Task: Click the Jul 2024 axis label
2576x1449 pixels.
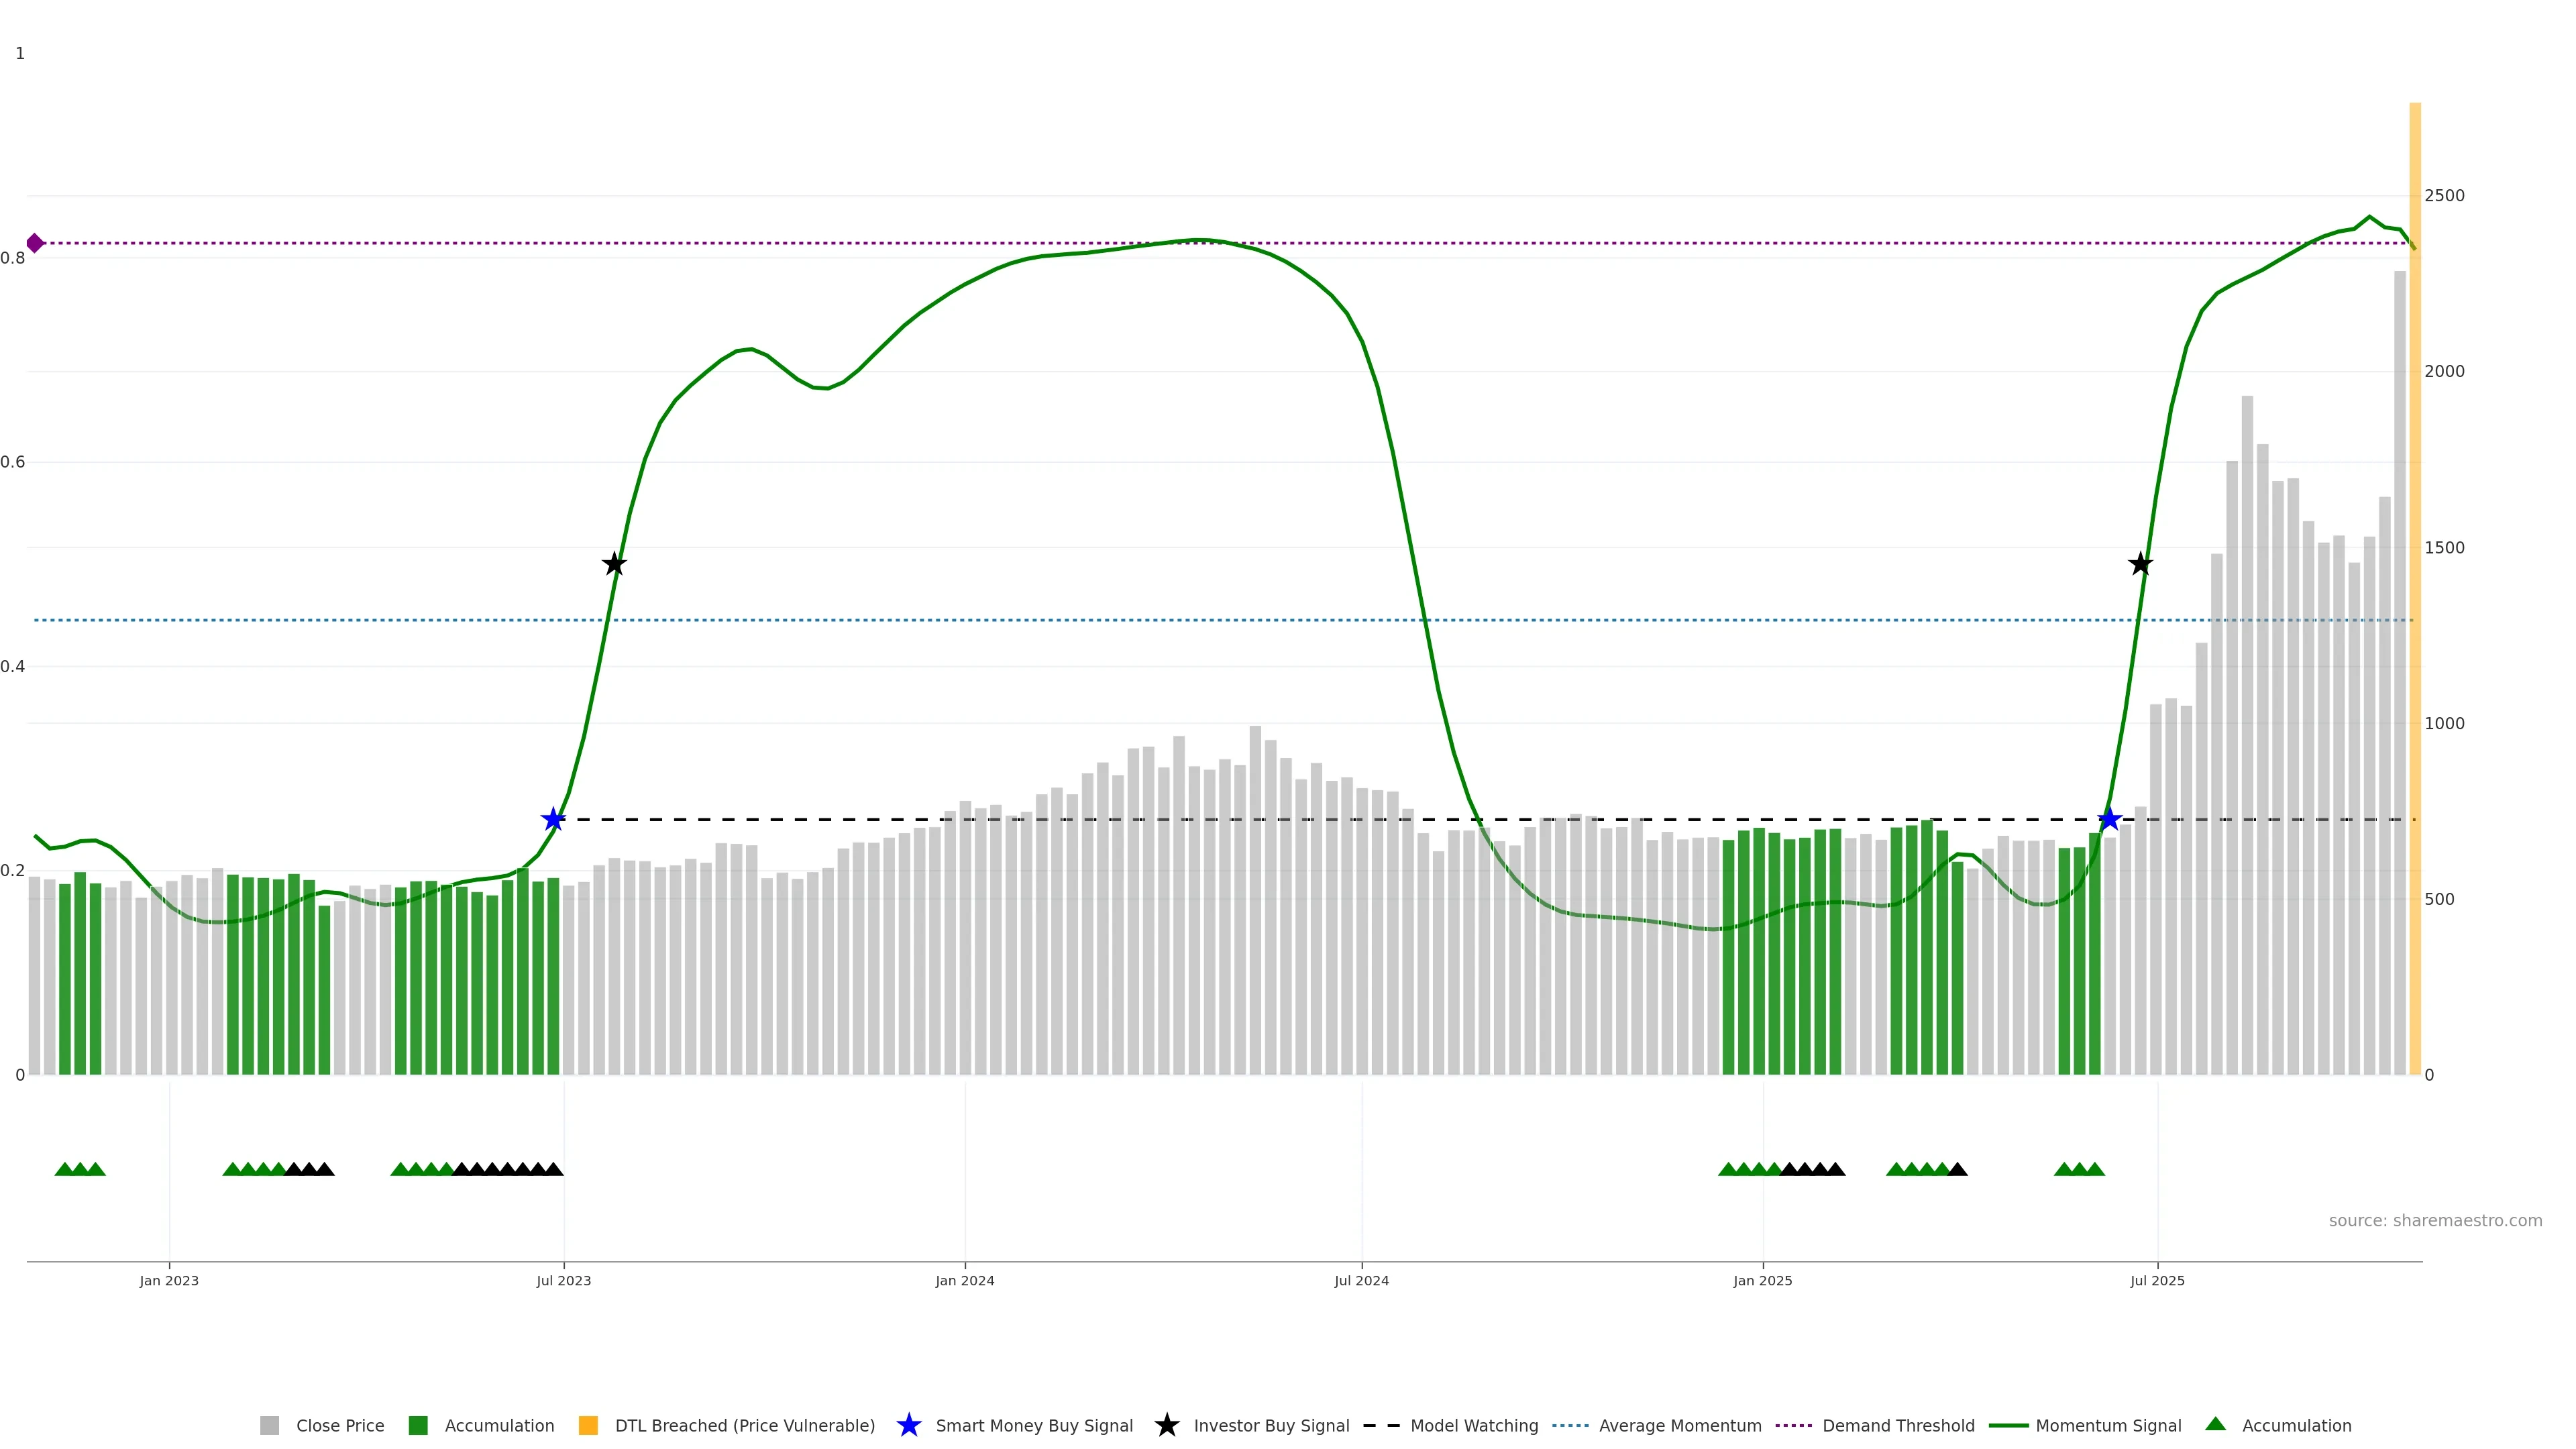Action: click(x=1361, y=1280)
